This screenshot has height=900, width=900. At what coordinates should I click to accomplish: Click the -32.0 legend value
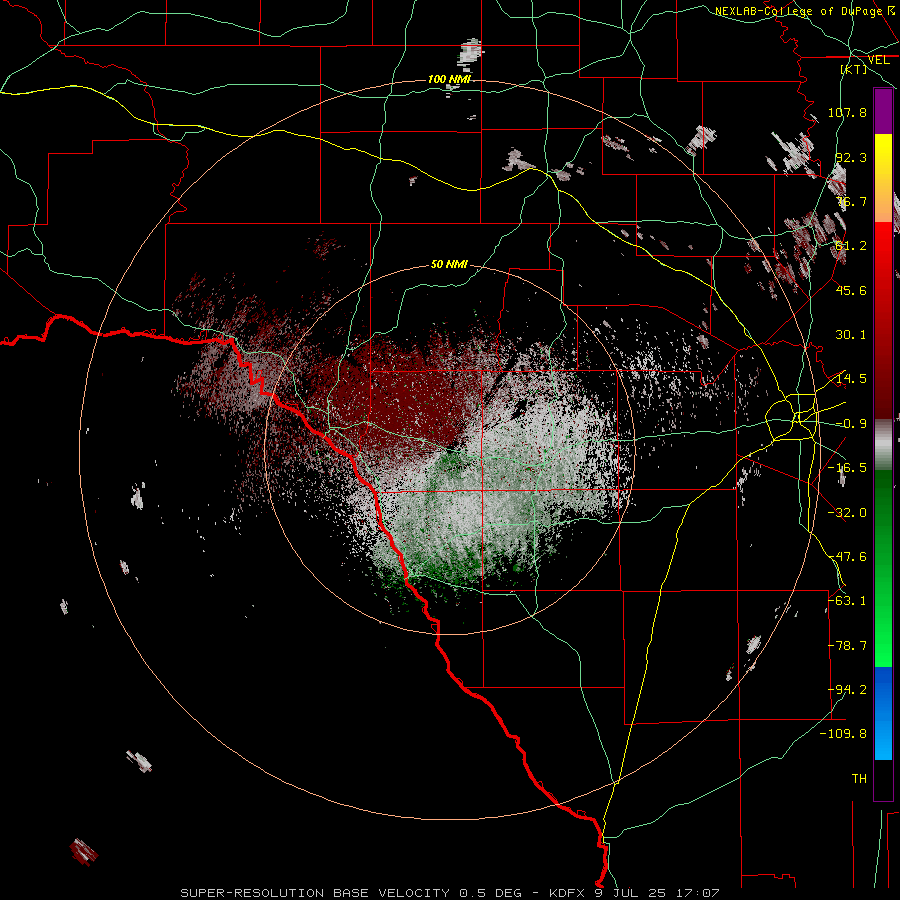tap(847, 513)
